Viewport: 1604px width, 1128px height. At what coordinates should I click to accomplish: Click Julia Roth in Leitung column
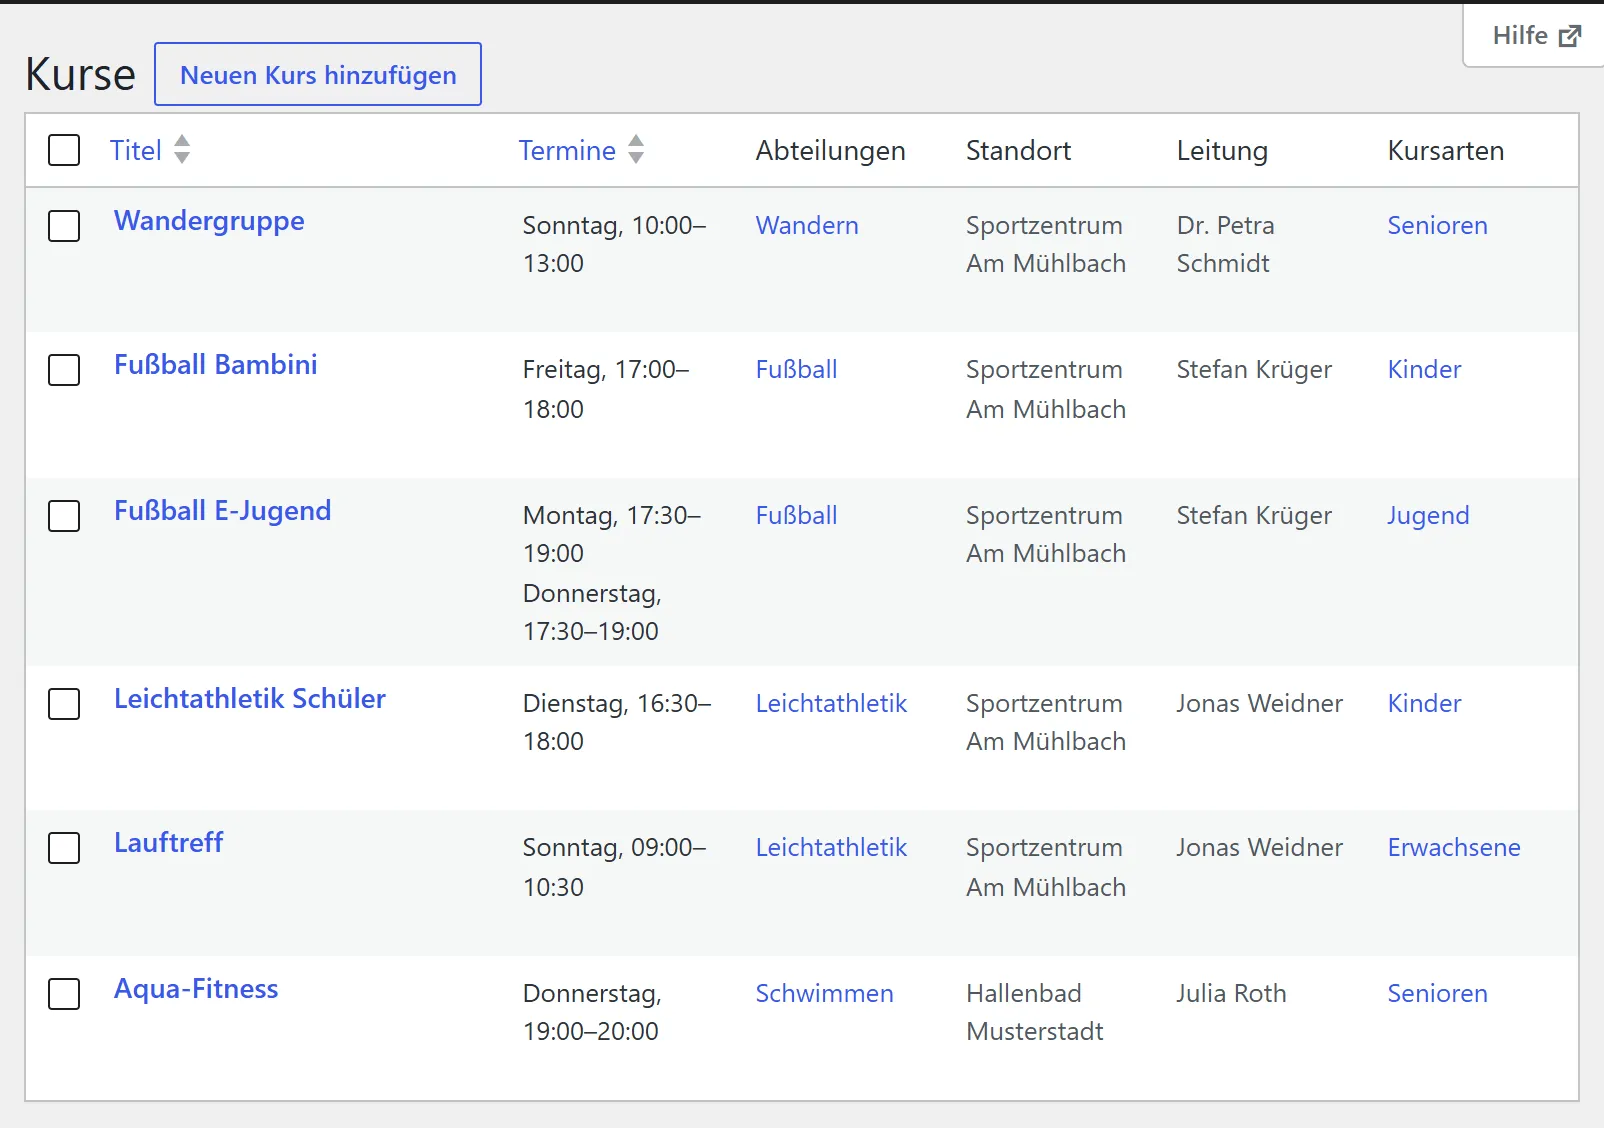click(1231, 994)
